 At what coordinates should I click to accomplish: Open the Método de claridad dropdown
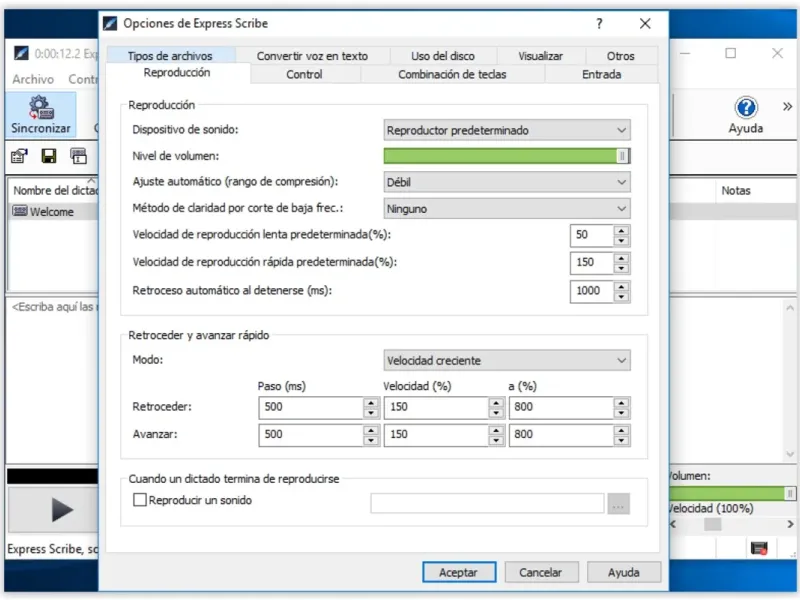507,209
